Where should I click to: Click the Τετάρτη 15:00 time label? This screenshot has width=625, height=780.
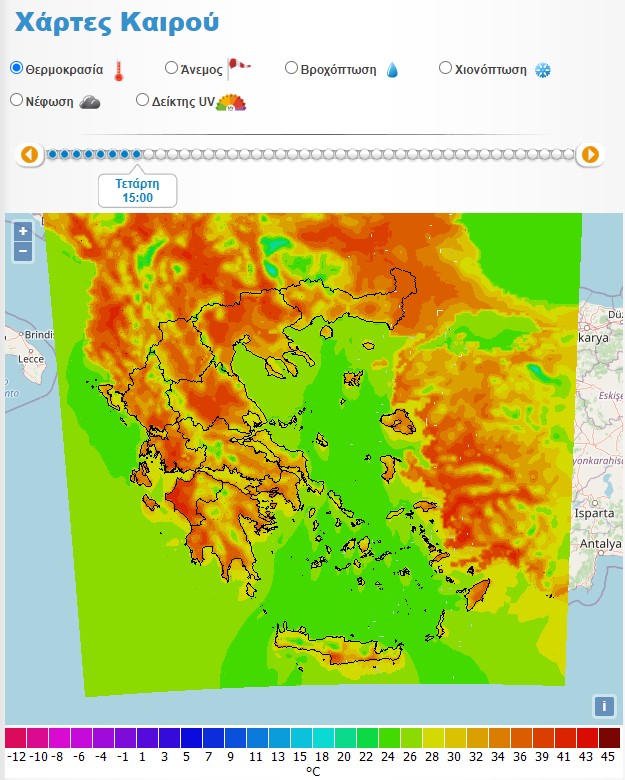click(138, 190)
